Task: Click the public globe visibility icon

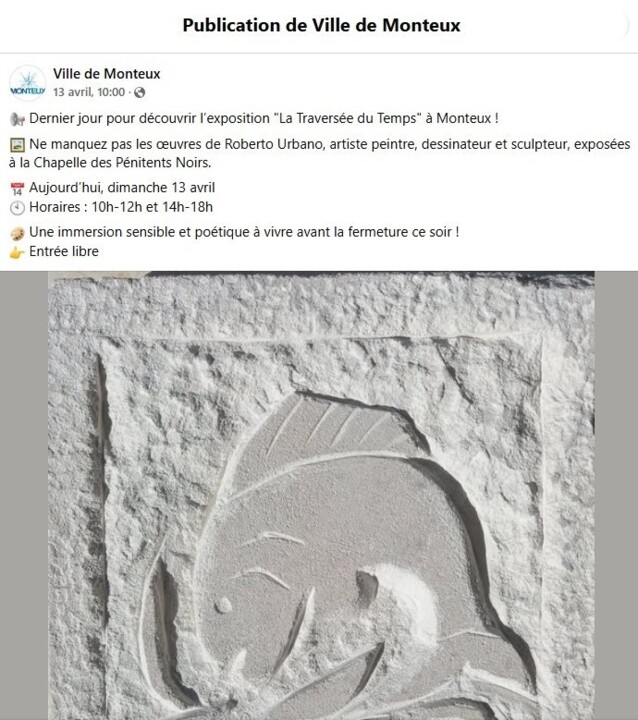Action: [x=140, y=93]
